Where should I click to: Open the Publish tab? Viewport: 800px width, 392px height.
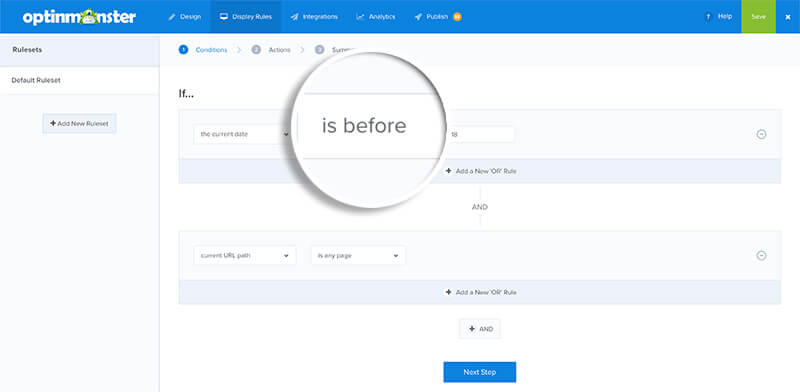coord(432,17)
